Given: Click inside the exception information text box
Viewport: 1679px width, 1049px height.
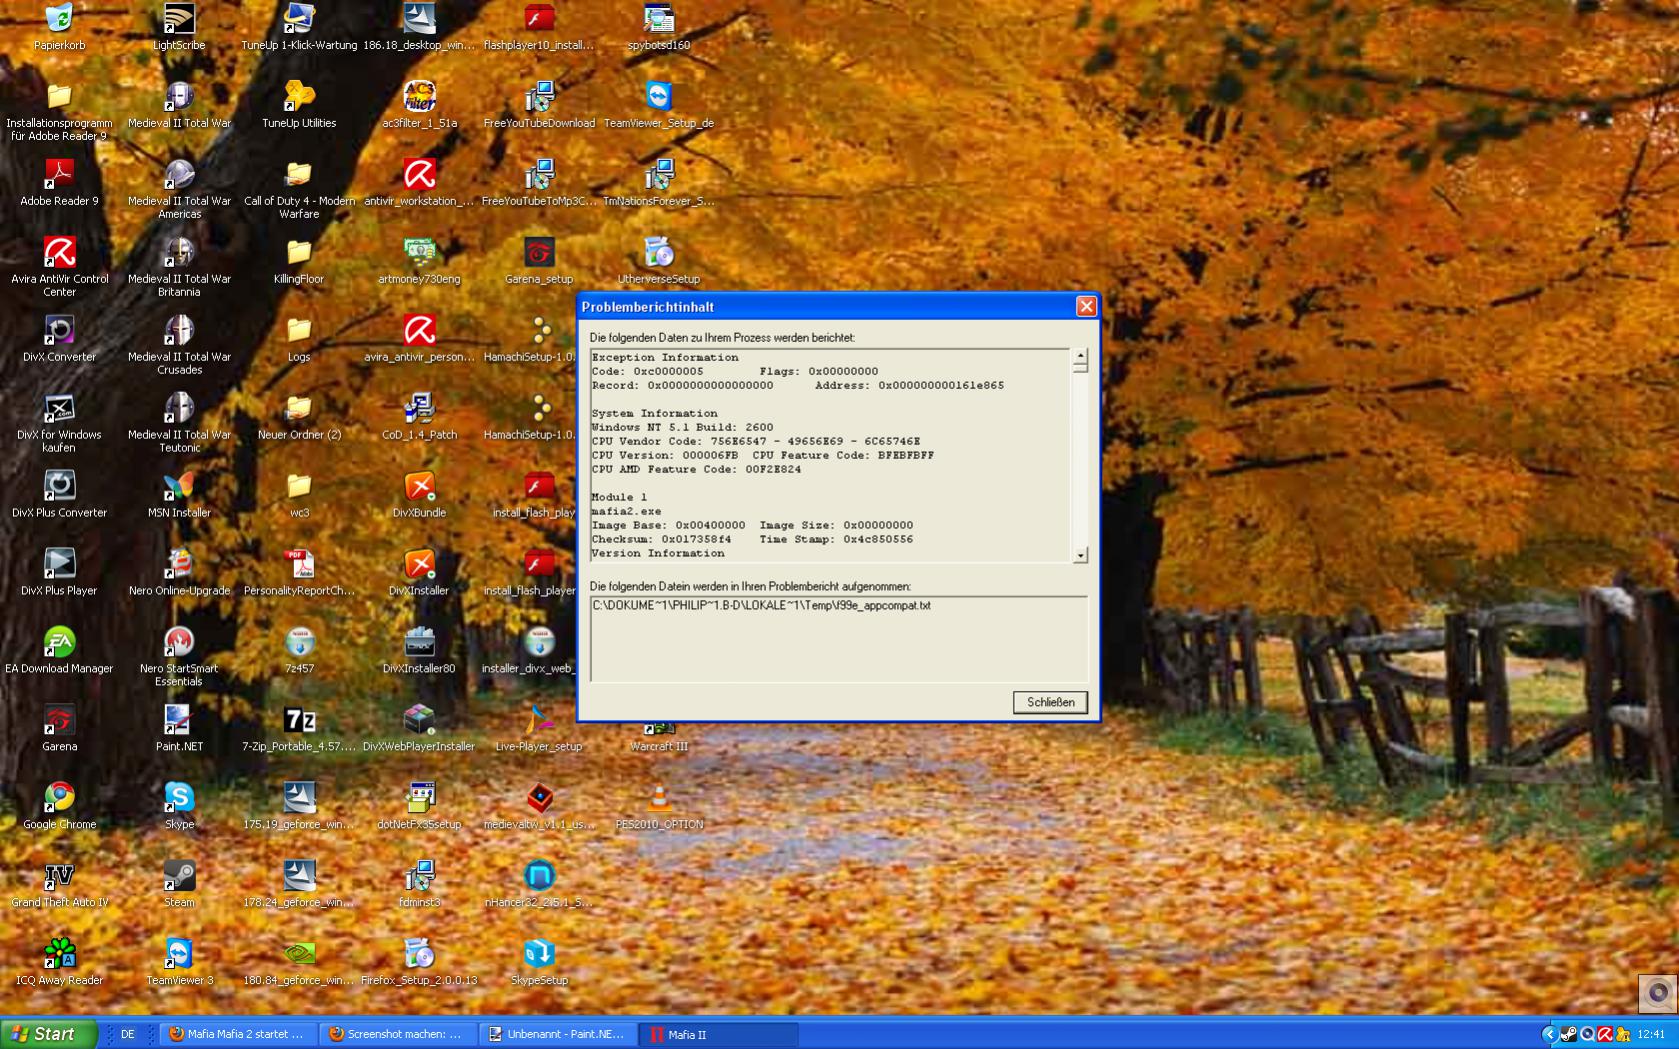Looking at the screenshot, I should (830, 455).
